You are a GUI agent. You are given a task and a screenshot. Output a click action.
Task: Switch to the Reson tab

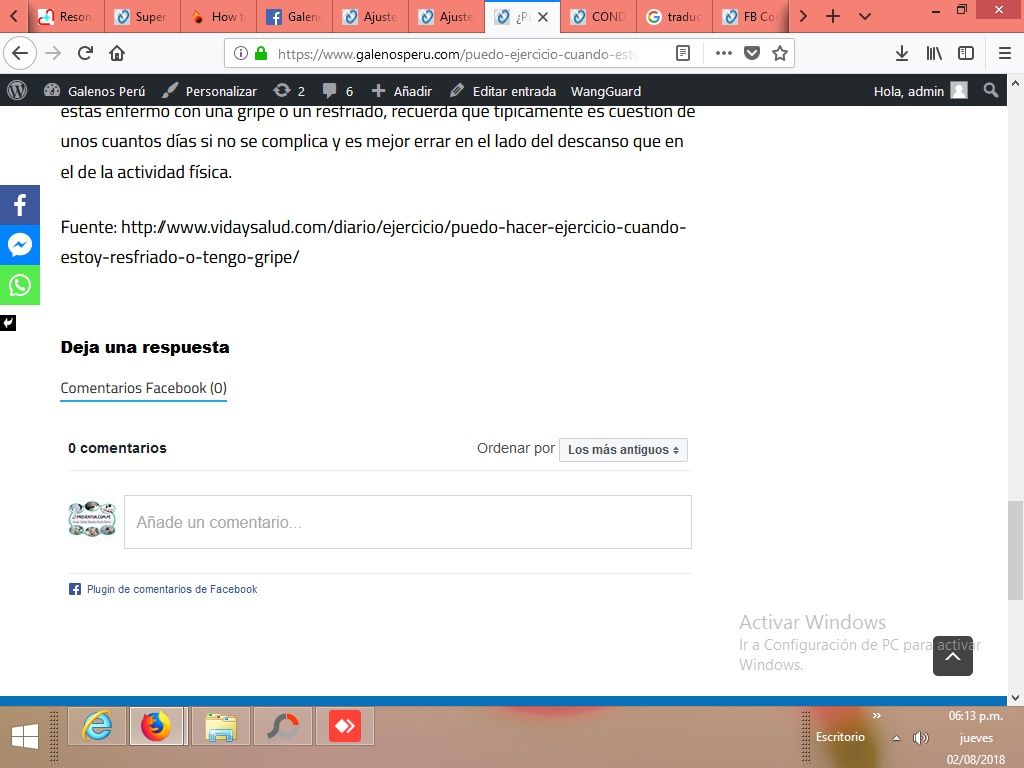(x=65, y=17)
